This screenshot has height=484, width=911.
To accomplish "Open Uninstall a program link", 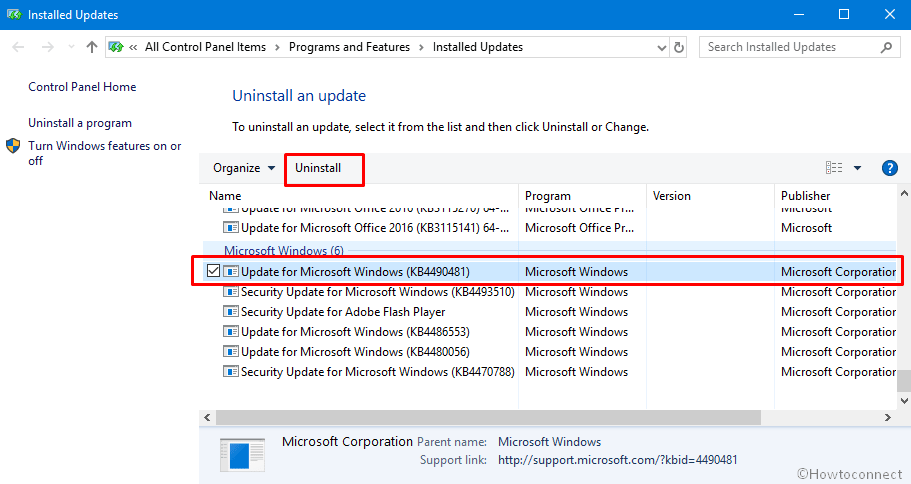I will coord(80,123).
